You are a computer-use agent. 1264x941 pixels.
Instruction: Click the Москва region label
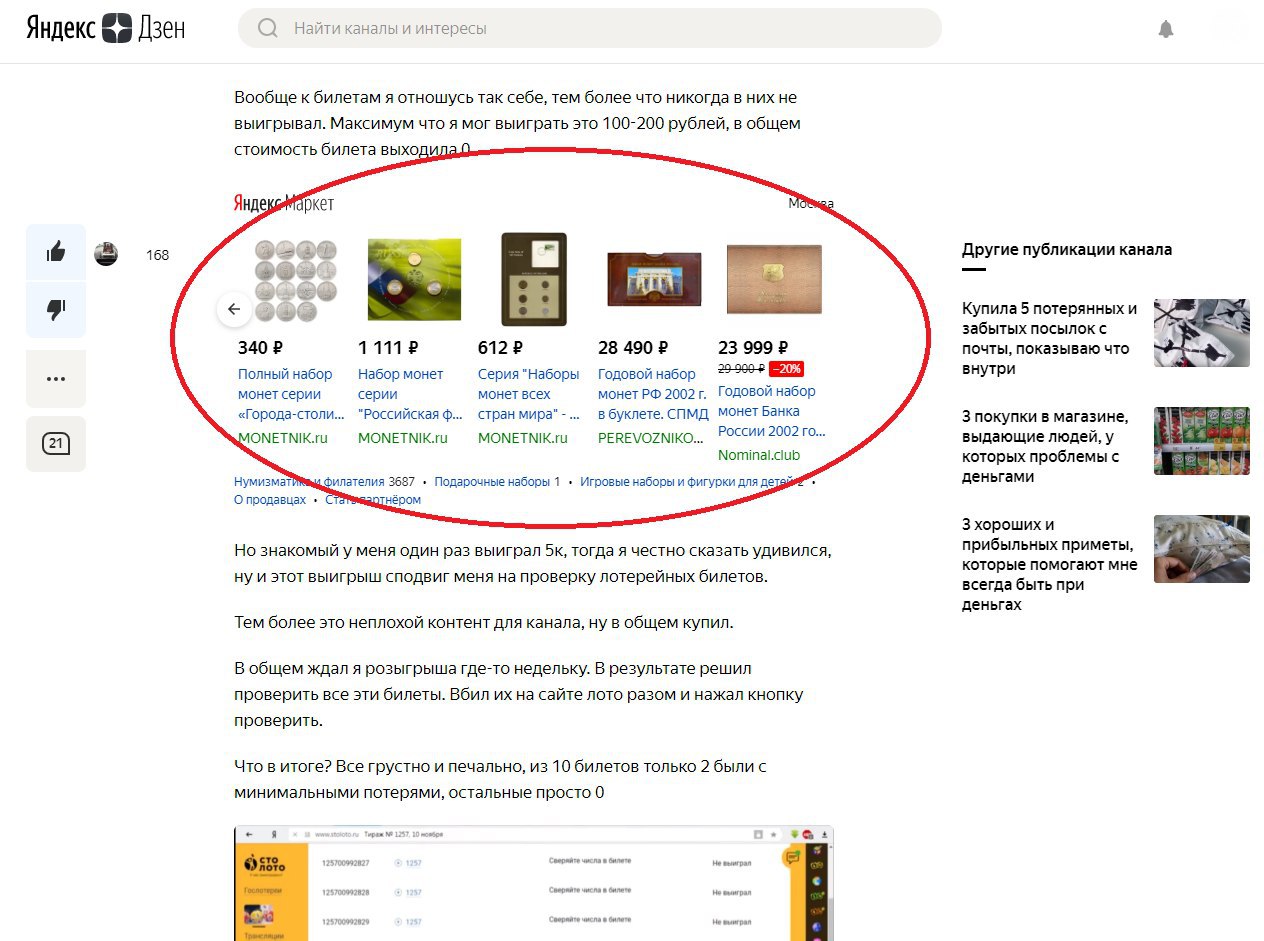click(x=811, y=204)
